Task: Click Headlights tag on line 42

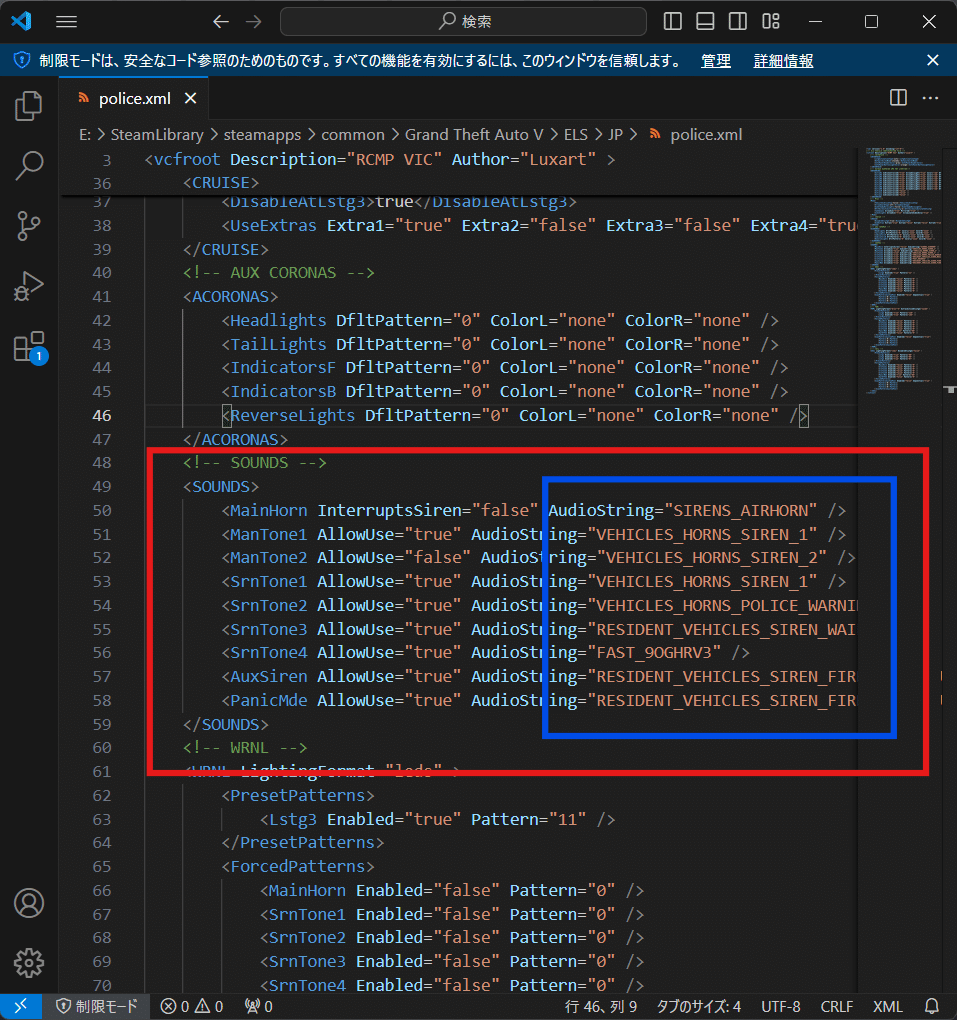Action: (x=278, y=321)
